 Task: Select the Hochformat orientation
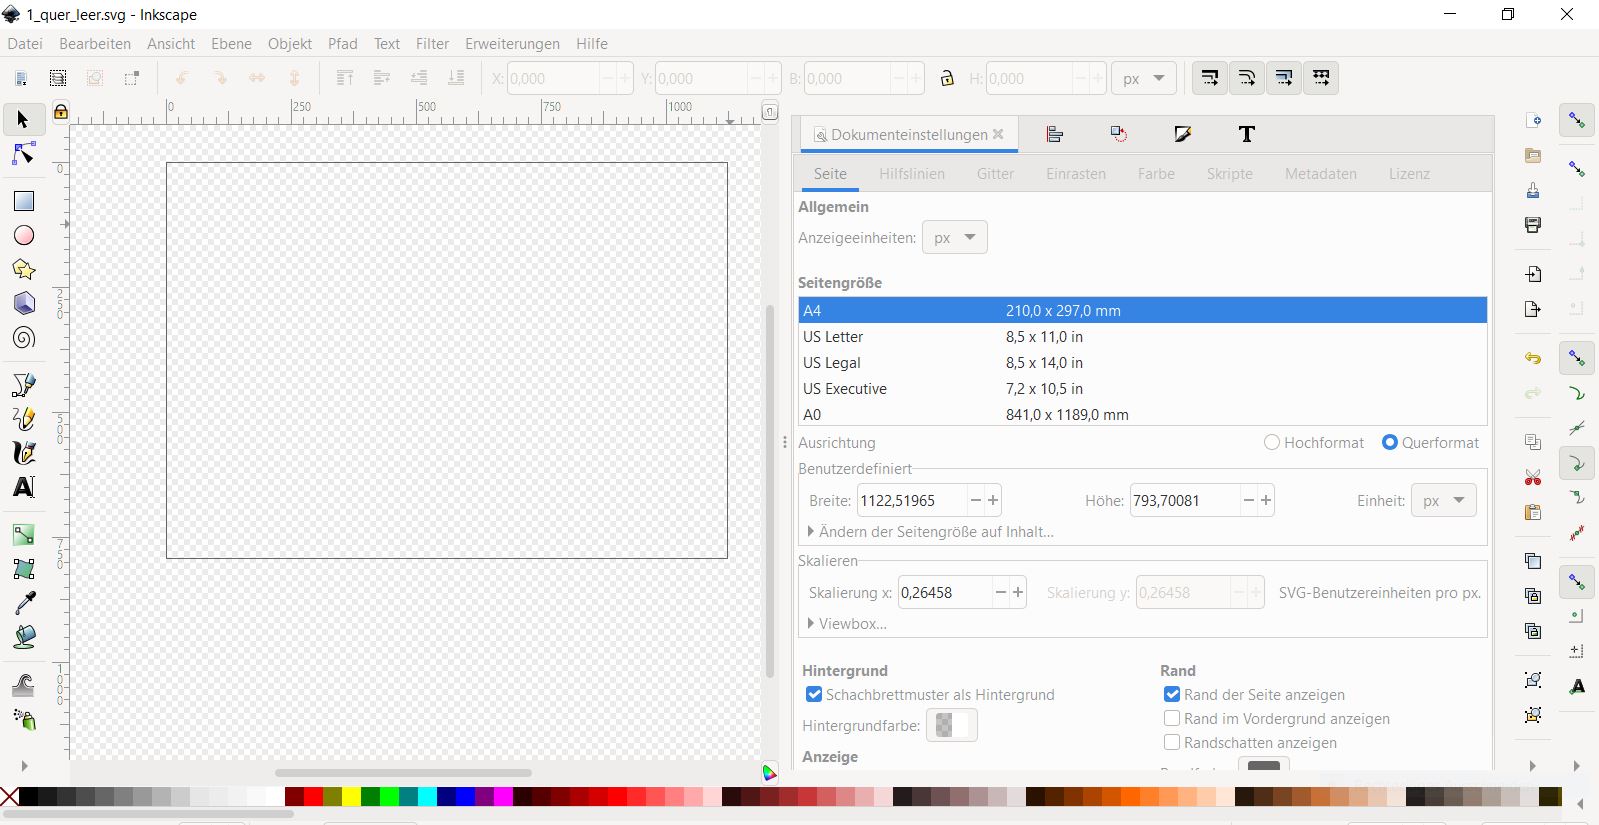(x=1272, y=442)
